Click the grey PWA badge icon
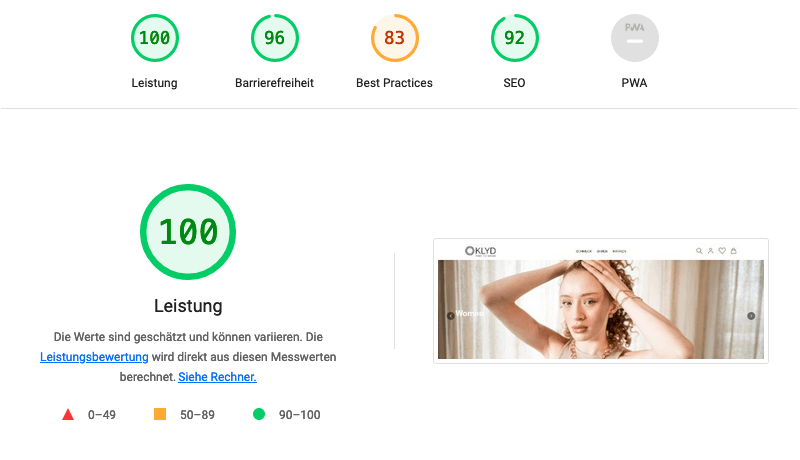This screenshot has height=460, width=800. pyautogui.click(x=634, y=39)
